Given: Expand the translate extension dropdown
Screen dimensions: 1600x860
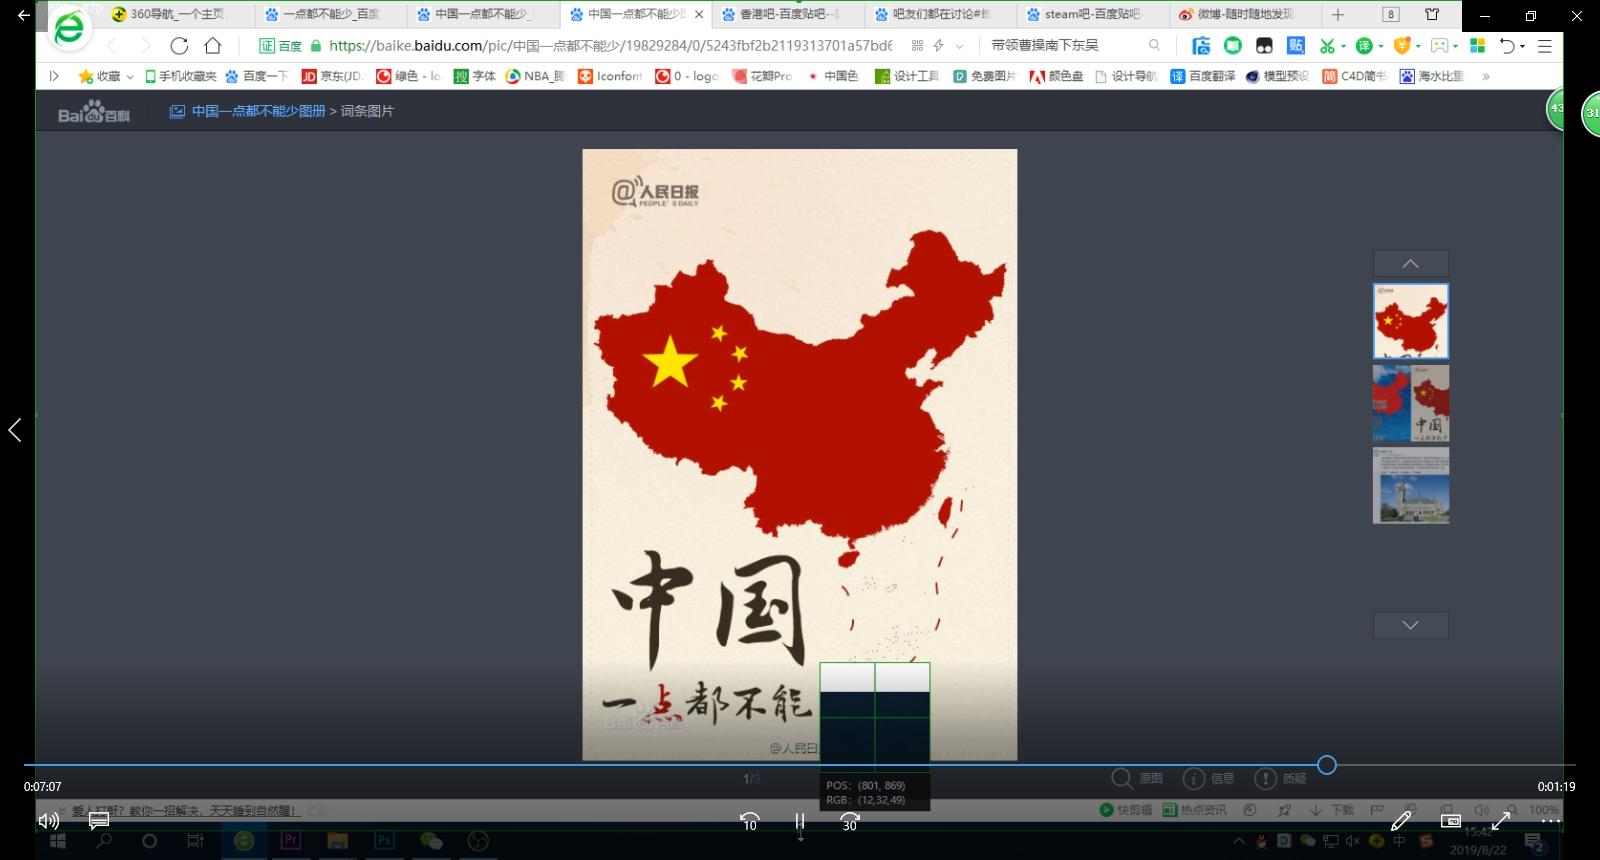Looking at the screenshot, I should pos(1380,46).
